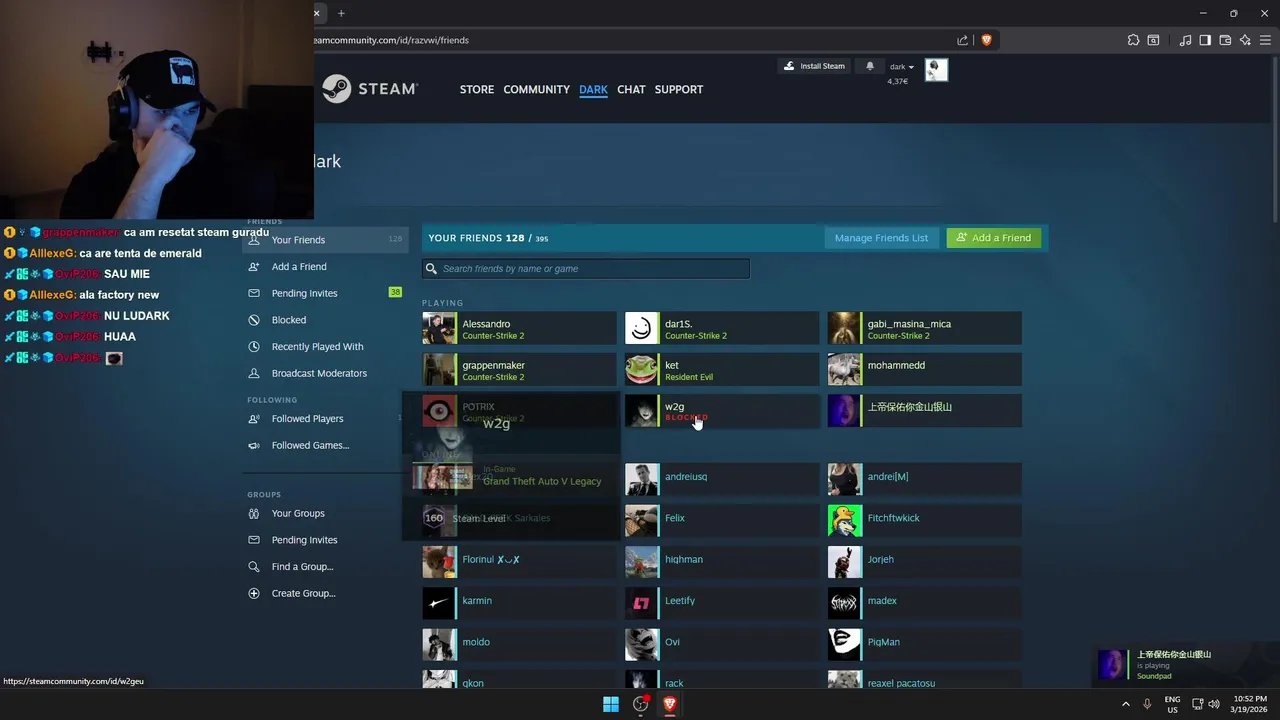Click the taskbar microphone icon

(x=1149, y=704)
